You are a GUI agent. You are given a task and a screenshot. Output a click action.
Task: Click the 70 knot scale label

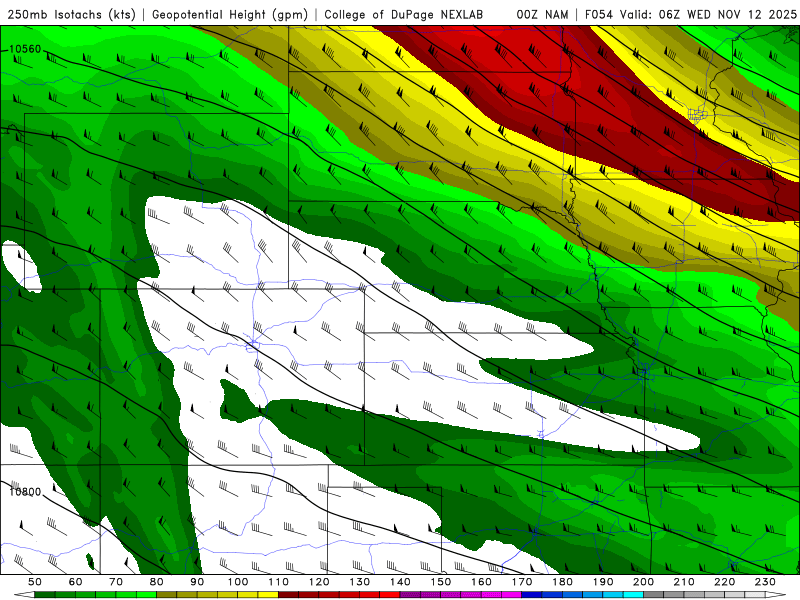(x=116, y=582)
